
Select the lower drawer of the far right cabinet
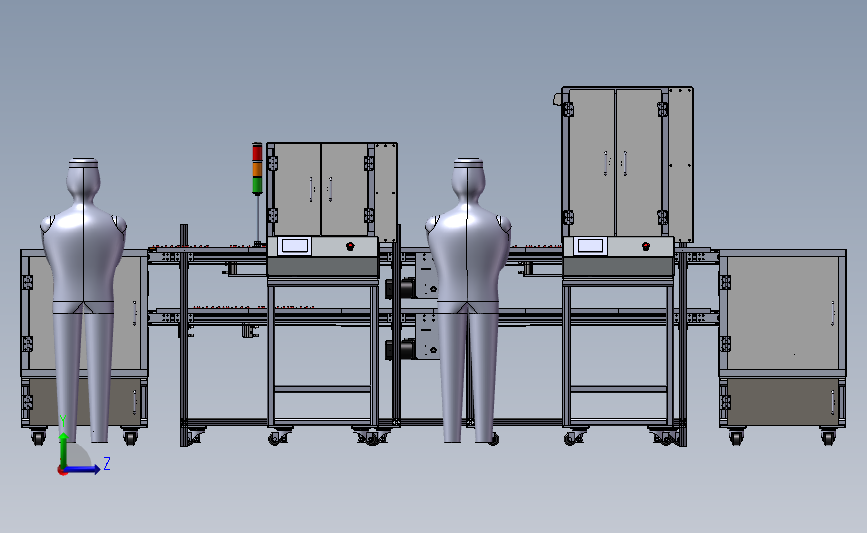click(782, 402)
